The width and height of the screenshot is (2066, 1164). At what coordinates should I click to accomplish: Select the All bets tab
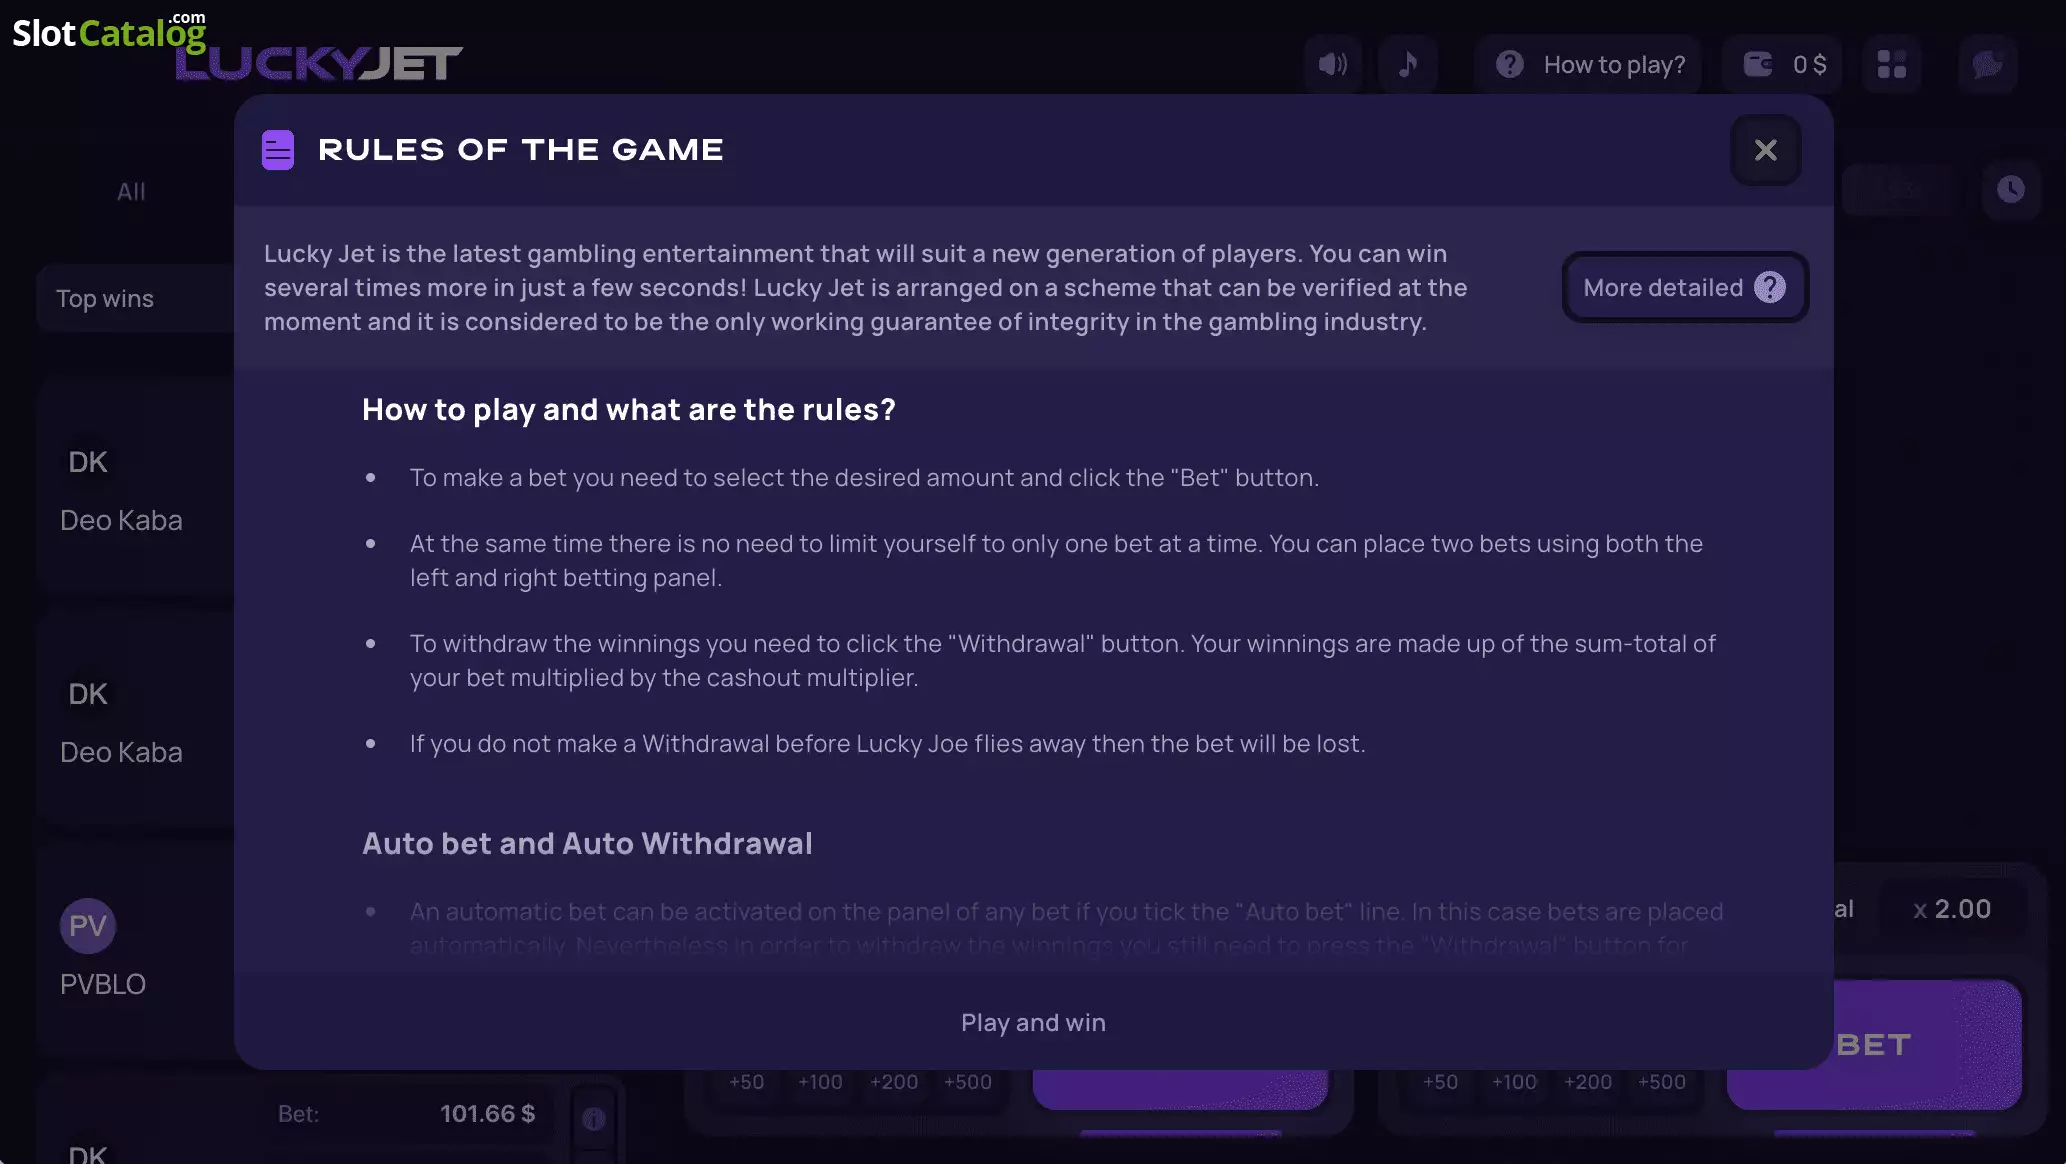(131, 192)
